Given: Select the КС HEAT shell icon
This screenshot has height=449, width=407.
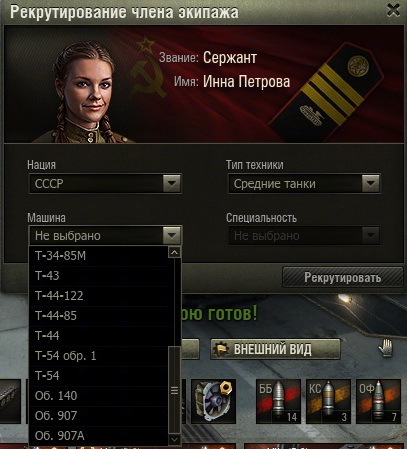Looking at the screenshot, I should (x=328, y=401).
